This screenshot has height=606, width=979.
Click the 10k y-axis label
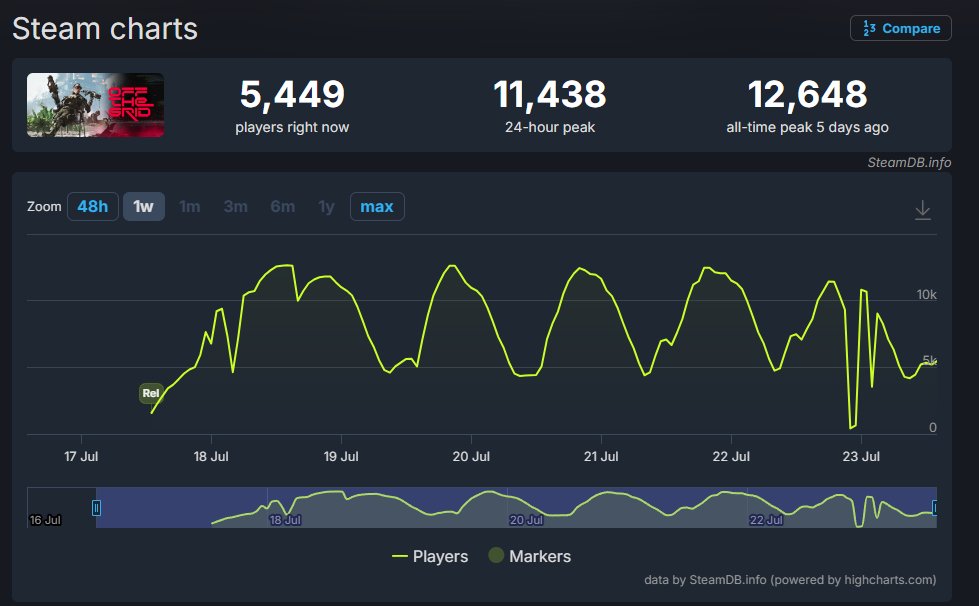[927, 295]
